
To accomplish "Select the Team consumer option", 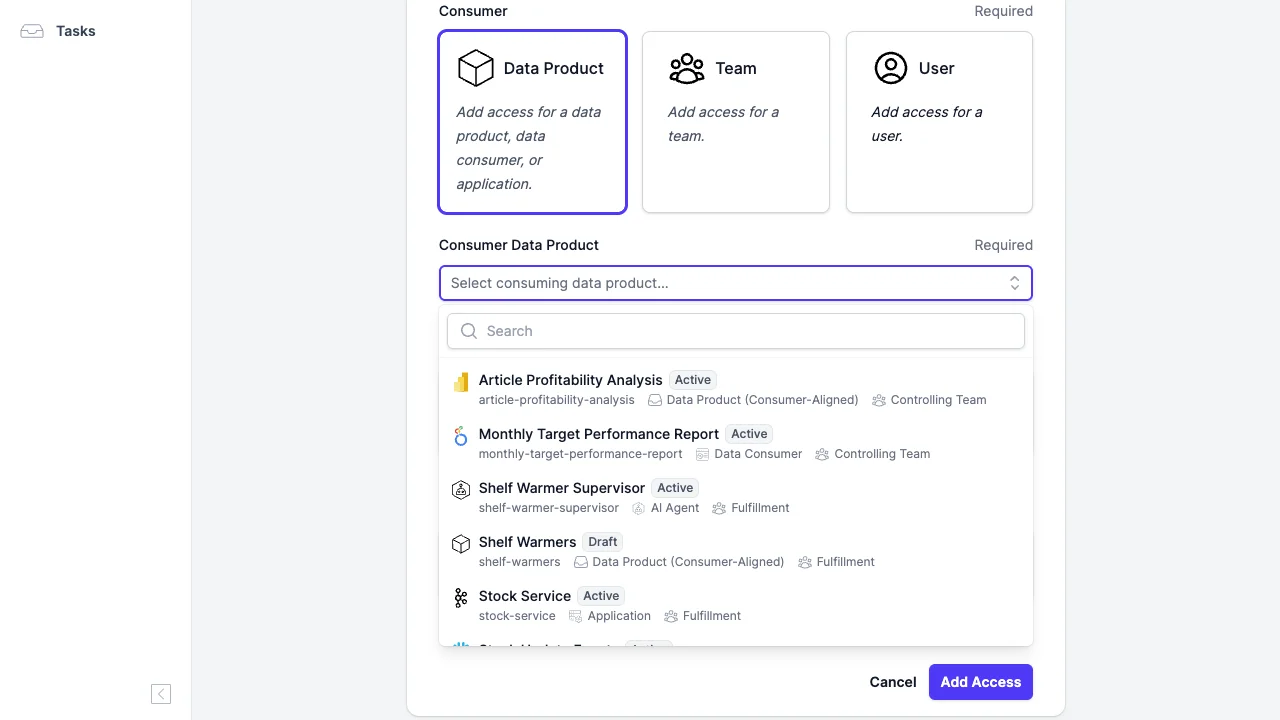I will tap(736, 122).
